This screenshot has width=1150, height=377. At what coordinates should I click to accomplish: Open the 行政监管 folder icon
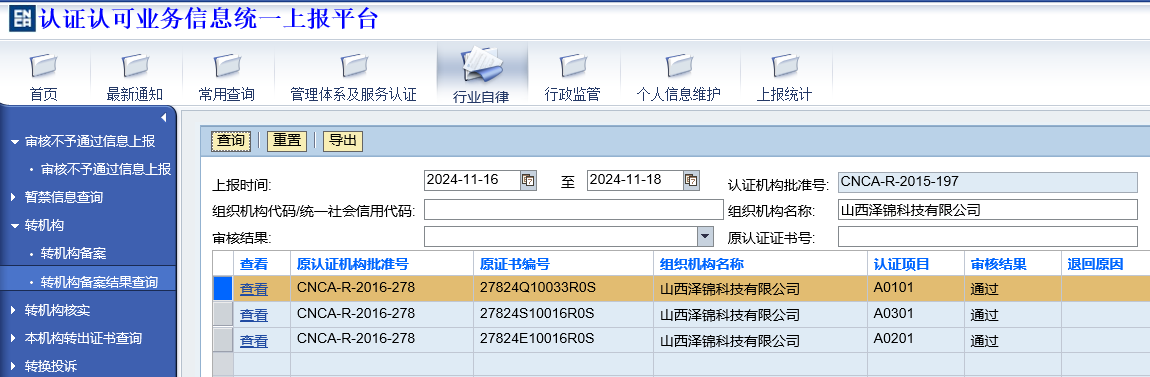[573, 66]
